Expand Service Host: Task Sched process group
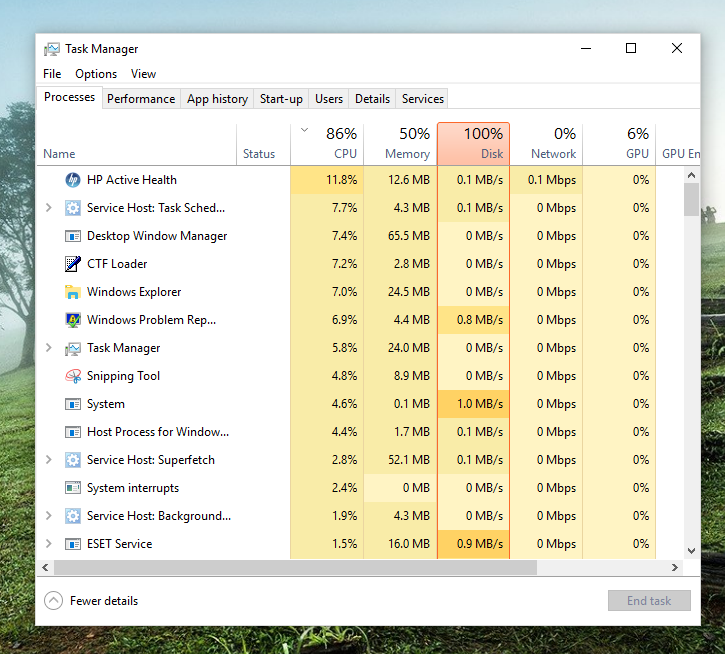The image size is (725, 654). point(49,208)
